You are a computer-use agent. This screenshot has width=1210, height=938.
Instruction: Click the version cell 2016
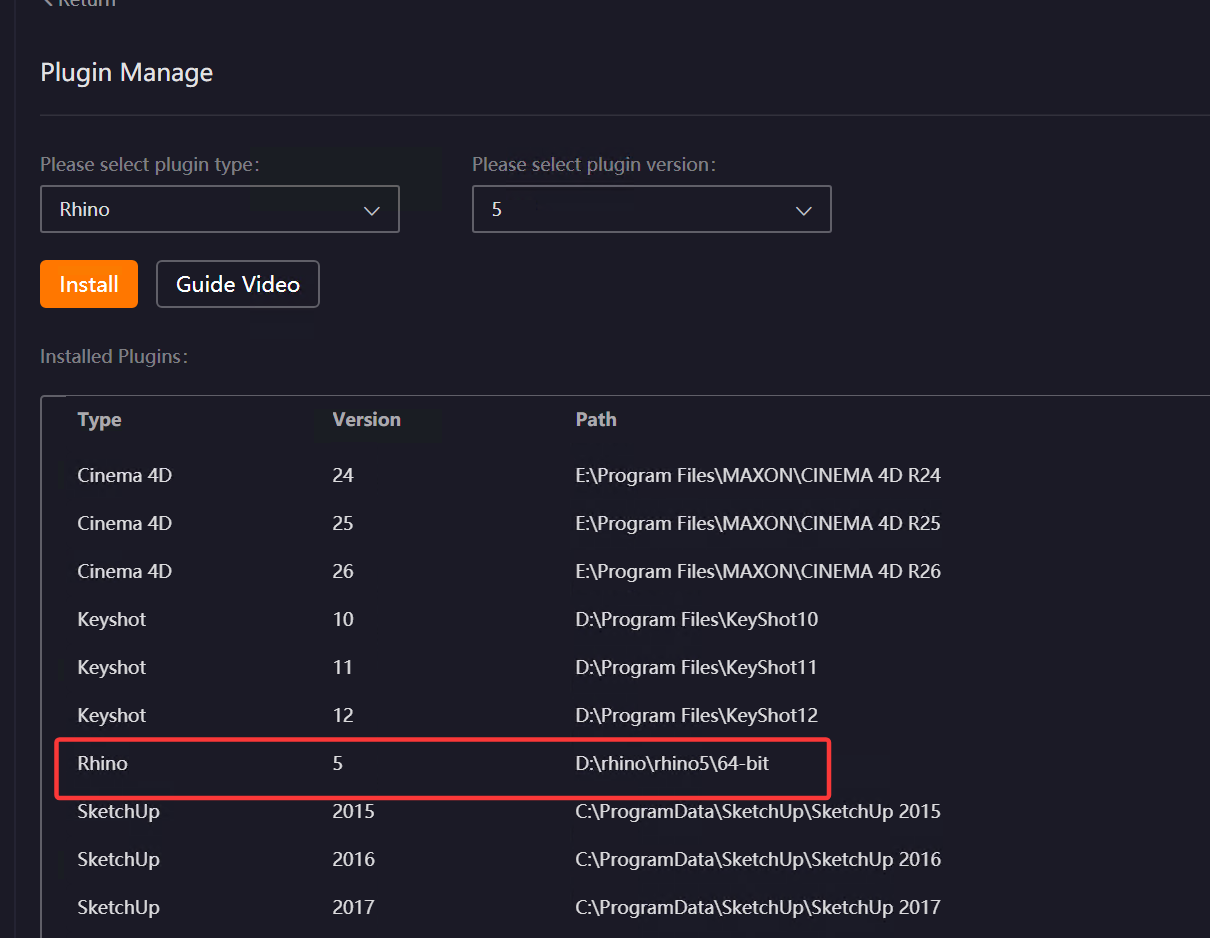point(353,859)
